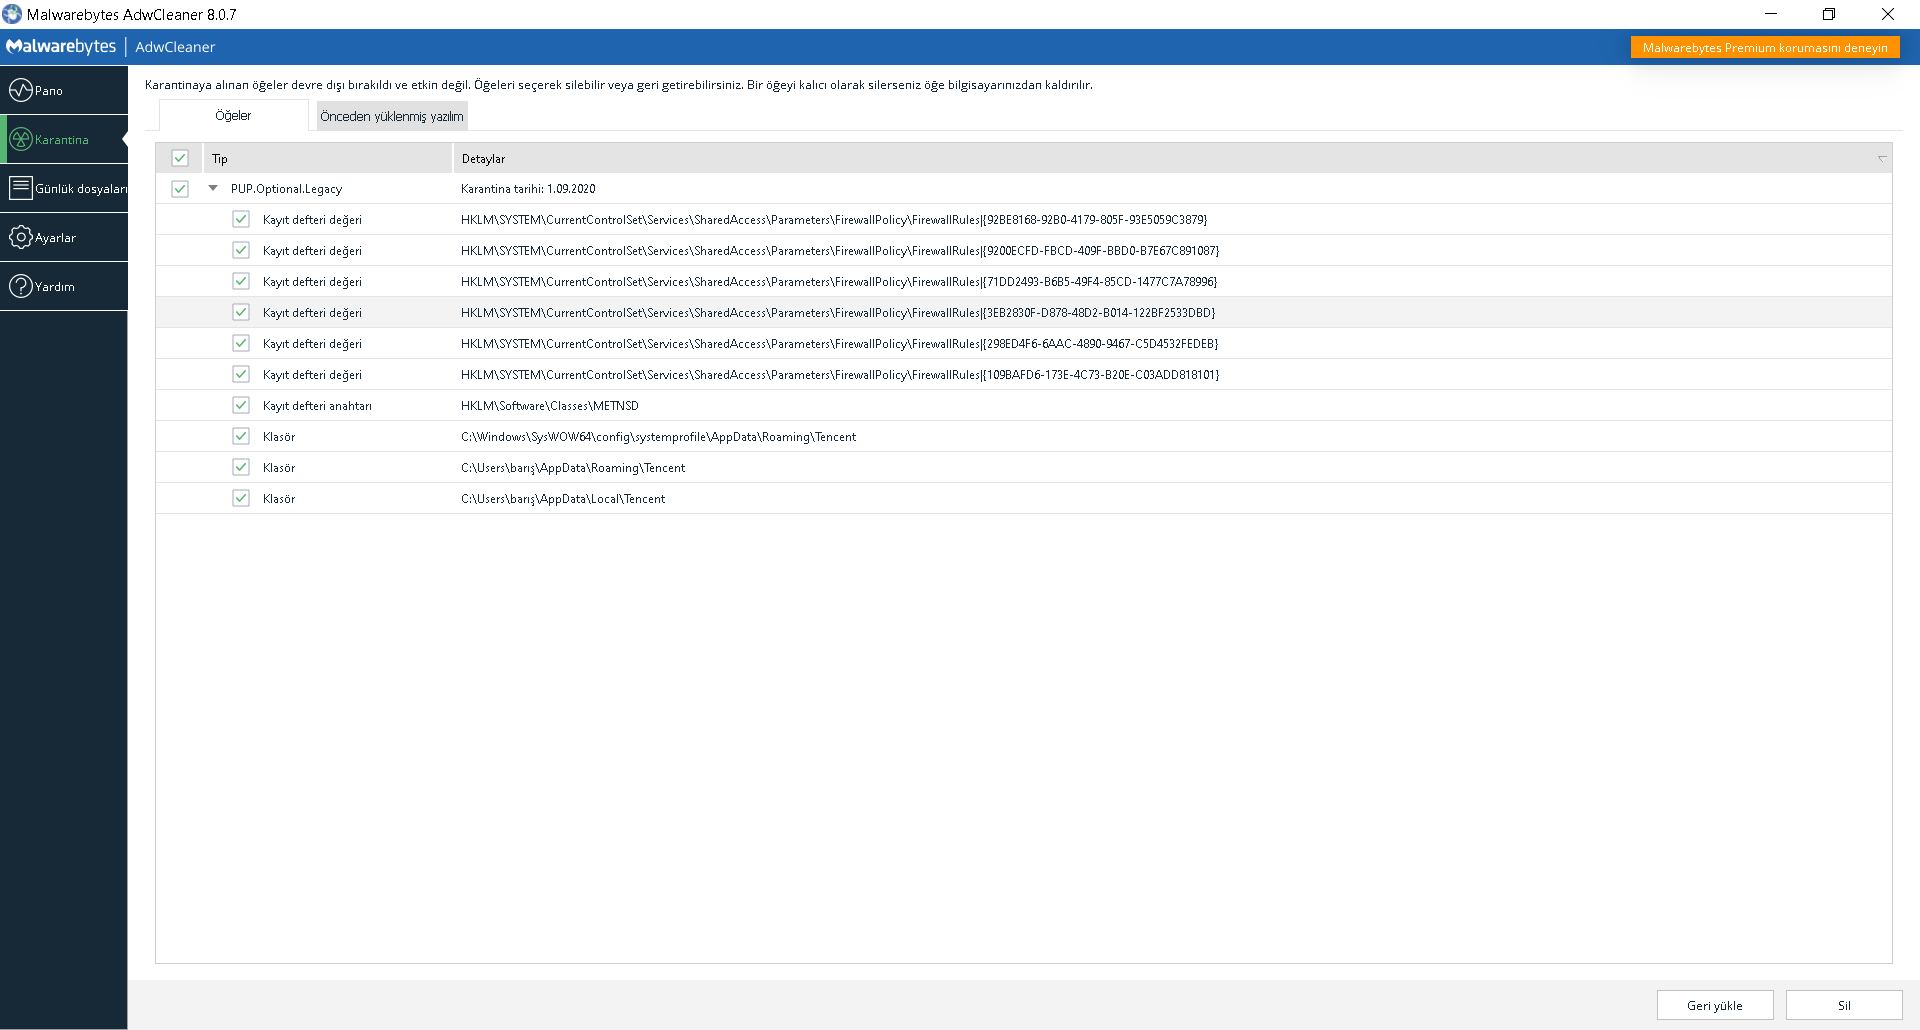Uncheck checkbox for Local\Tencent folder
Image resolution: width=1920 pixels, height=1030 pixels.
241,498
